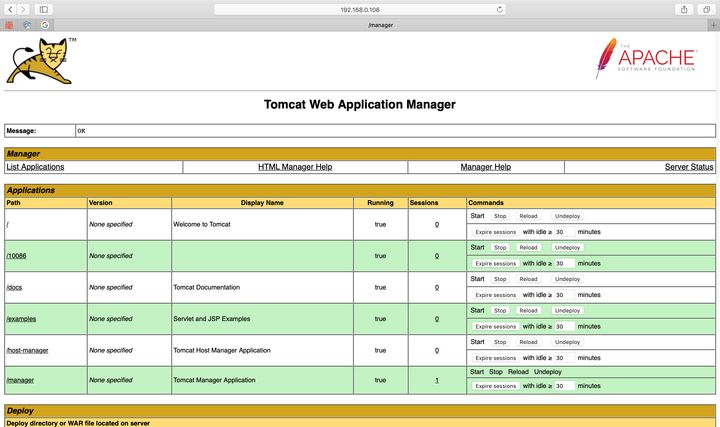
Task: Add new tab with plus icon
Action: [714, 25]
